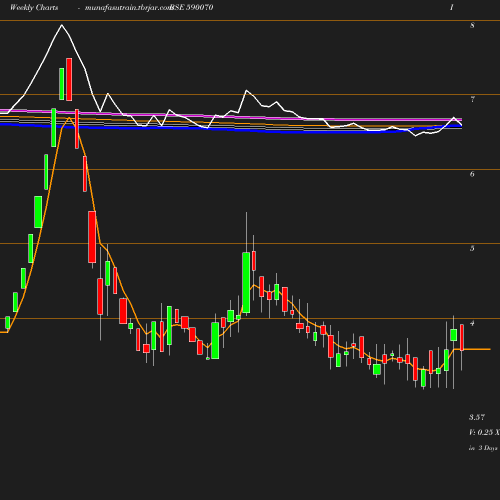Click the price axis label 8

pyautogui.click(x=472, y=25)
